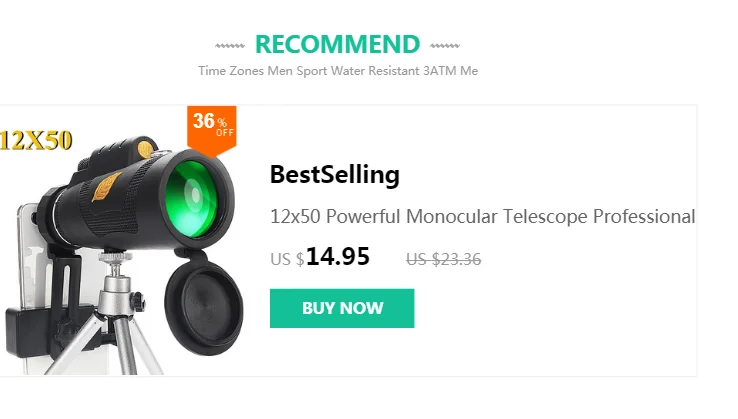Open the 12x50 Powerful Monocular Telescope title link
Screen dimensions: 738x419
(482, 217)
